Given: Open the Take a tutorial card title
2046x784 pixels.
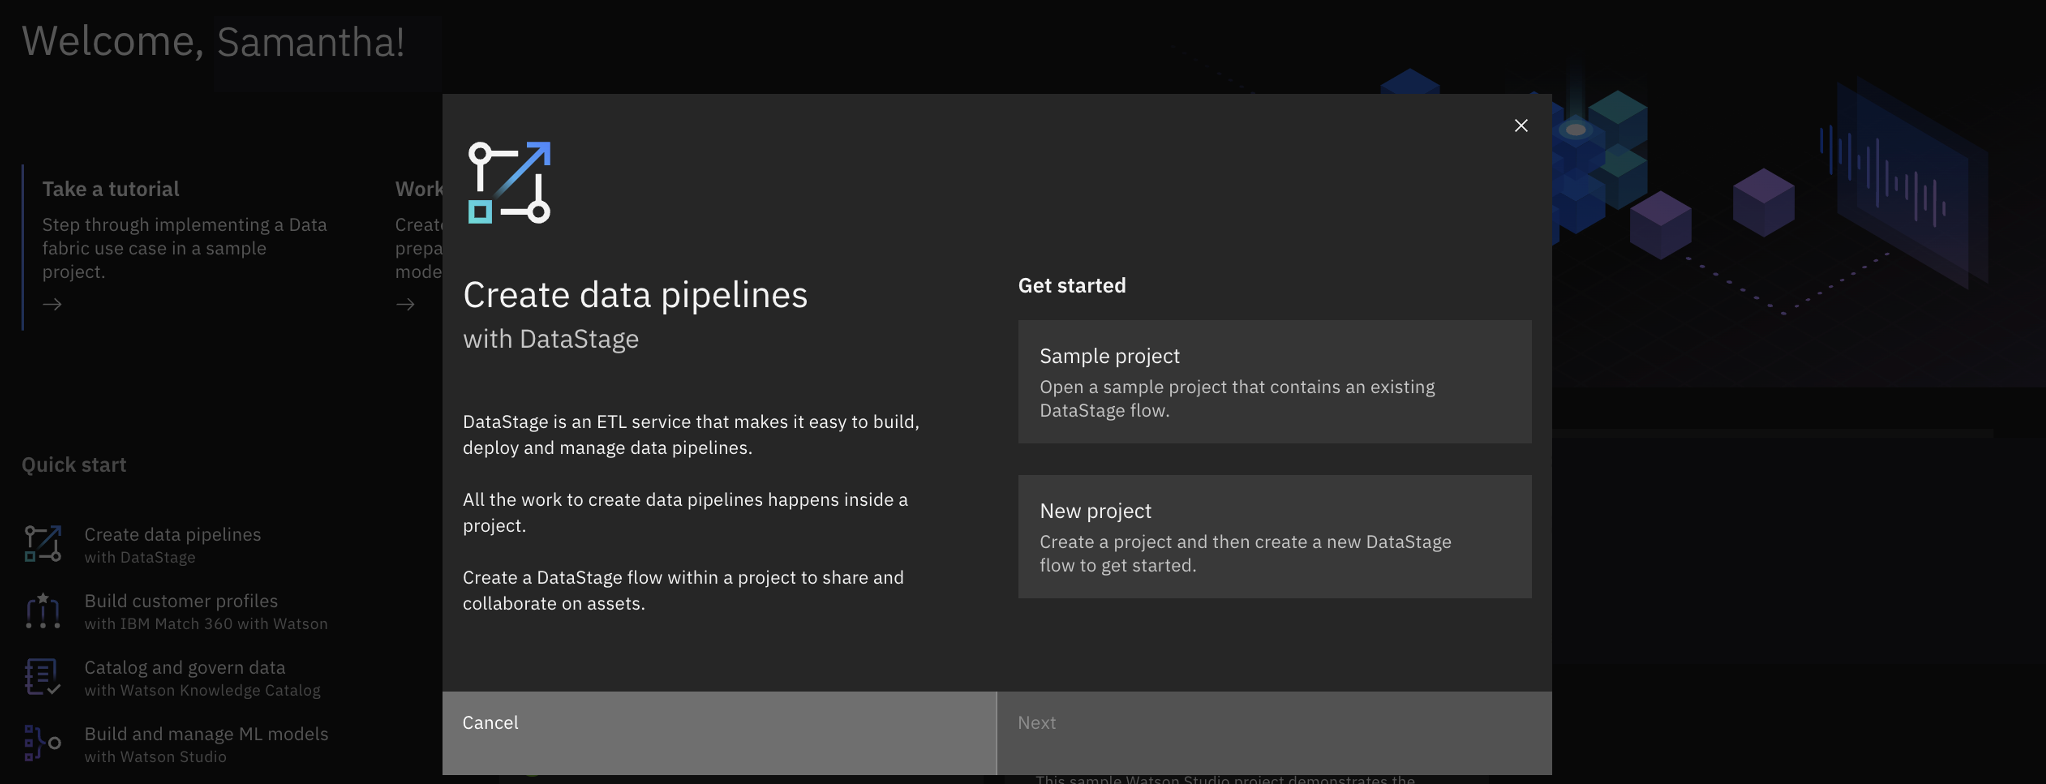Looking at the screenshot, I should (x=111, y=189).
